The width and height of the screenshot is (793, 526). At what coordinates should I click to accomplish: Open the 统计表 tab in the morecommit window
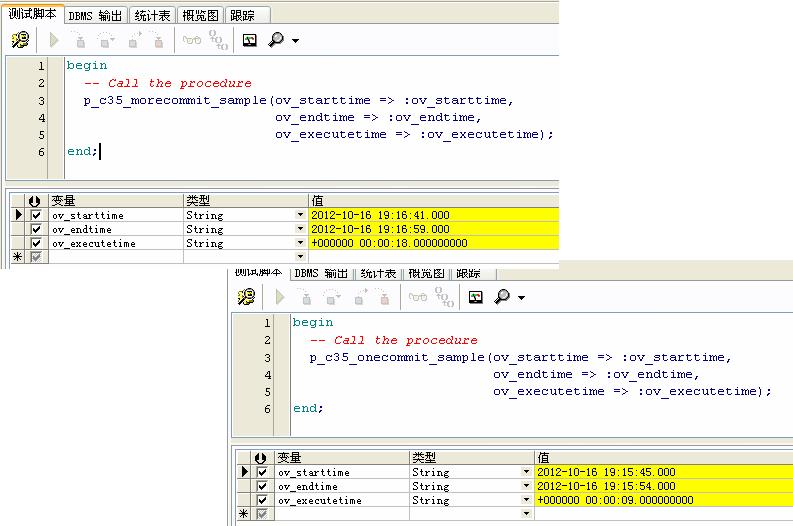coord(151,16)
